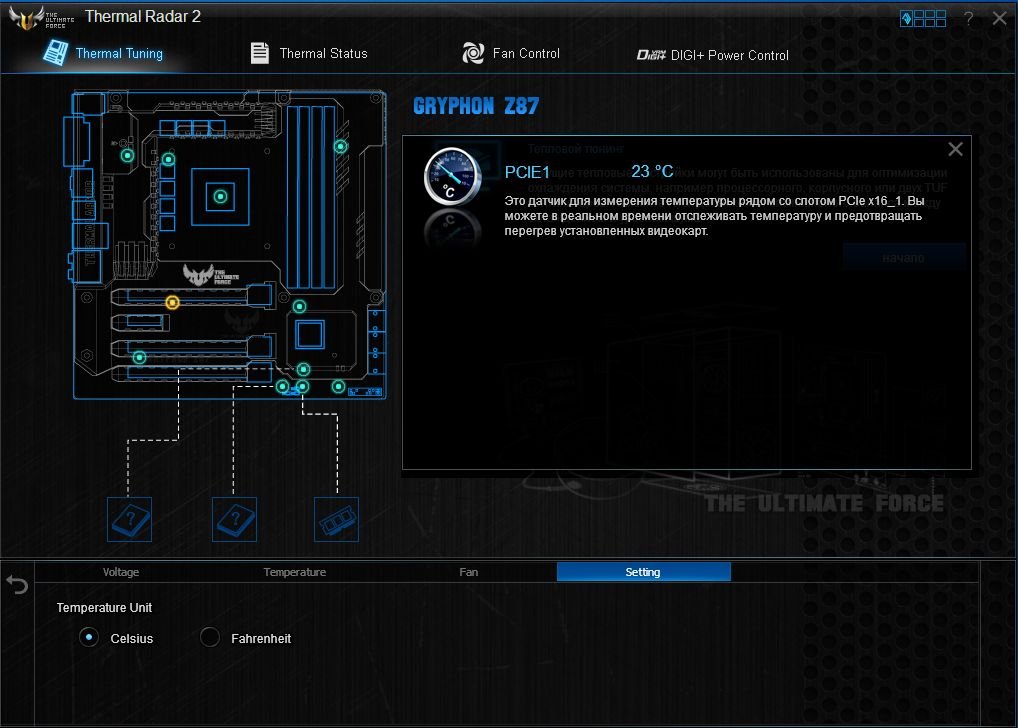The width and height of the screenshot is (1018, 728).
Task: Select the sensor dot beside the RAM slots
Action: click(340, 147)
